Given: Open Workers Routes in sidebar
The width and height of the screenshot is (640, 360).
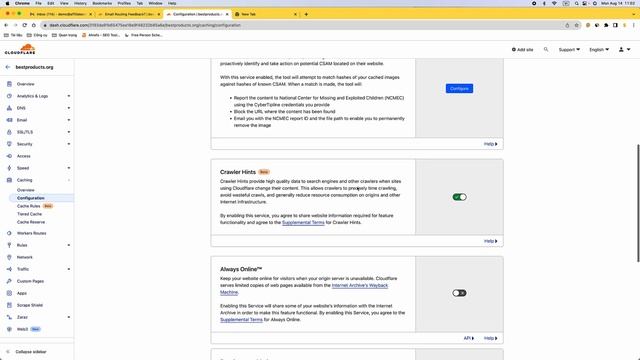Looking at the screenshot, I should tap(31, 233).
